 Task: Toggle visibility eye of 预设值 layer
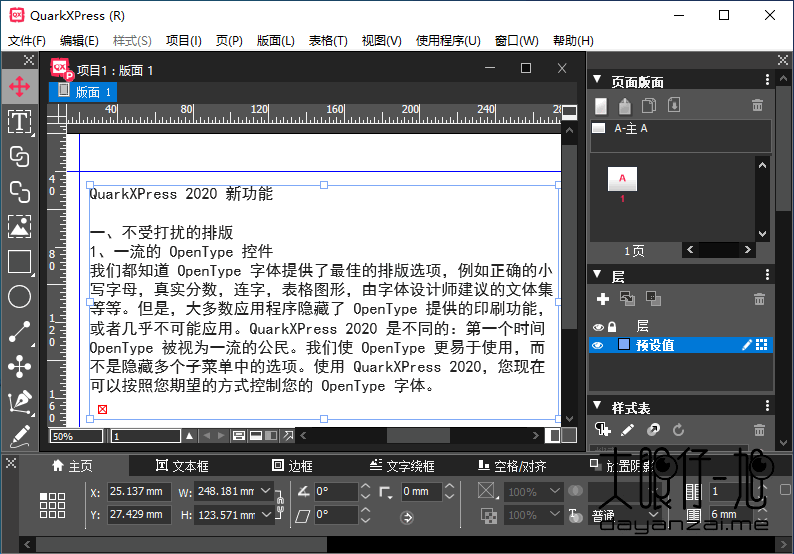[x=598, y=345]
